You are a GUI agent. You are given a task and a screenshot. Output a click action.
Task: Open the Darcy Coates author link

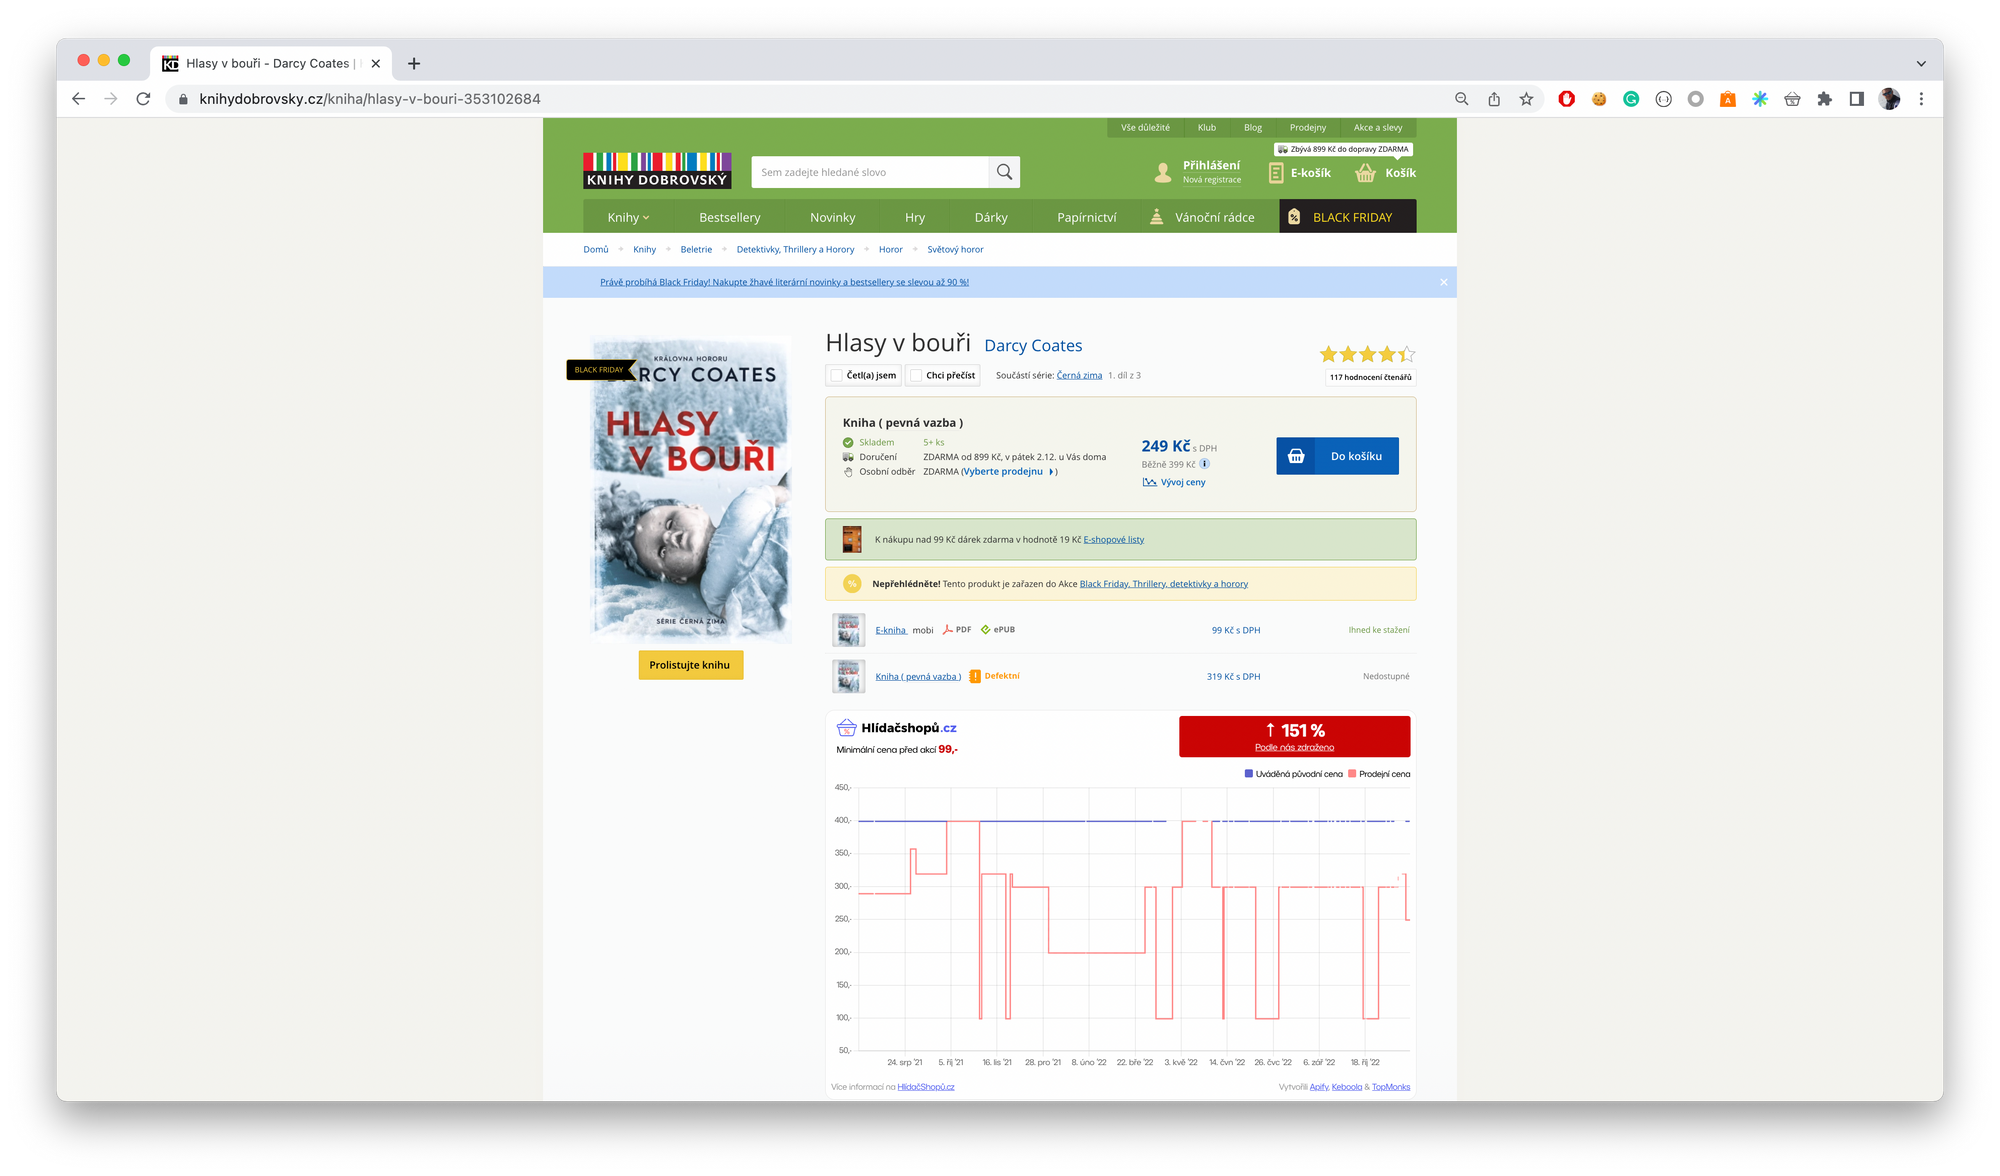coord(1033,346)
